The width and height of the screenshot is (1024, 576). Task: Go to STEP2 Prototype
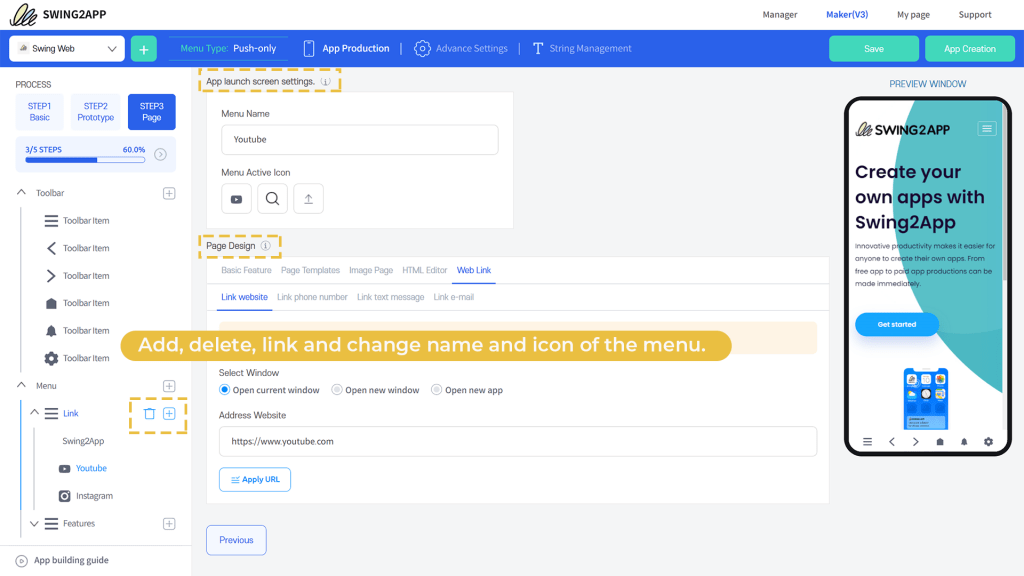95,112
